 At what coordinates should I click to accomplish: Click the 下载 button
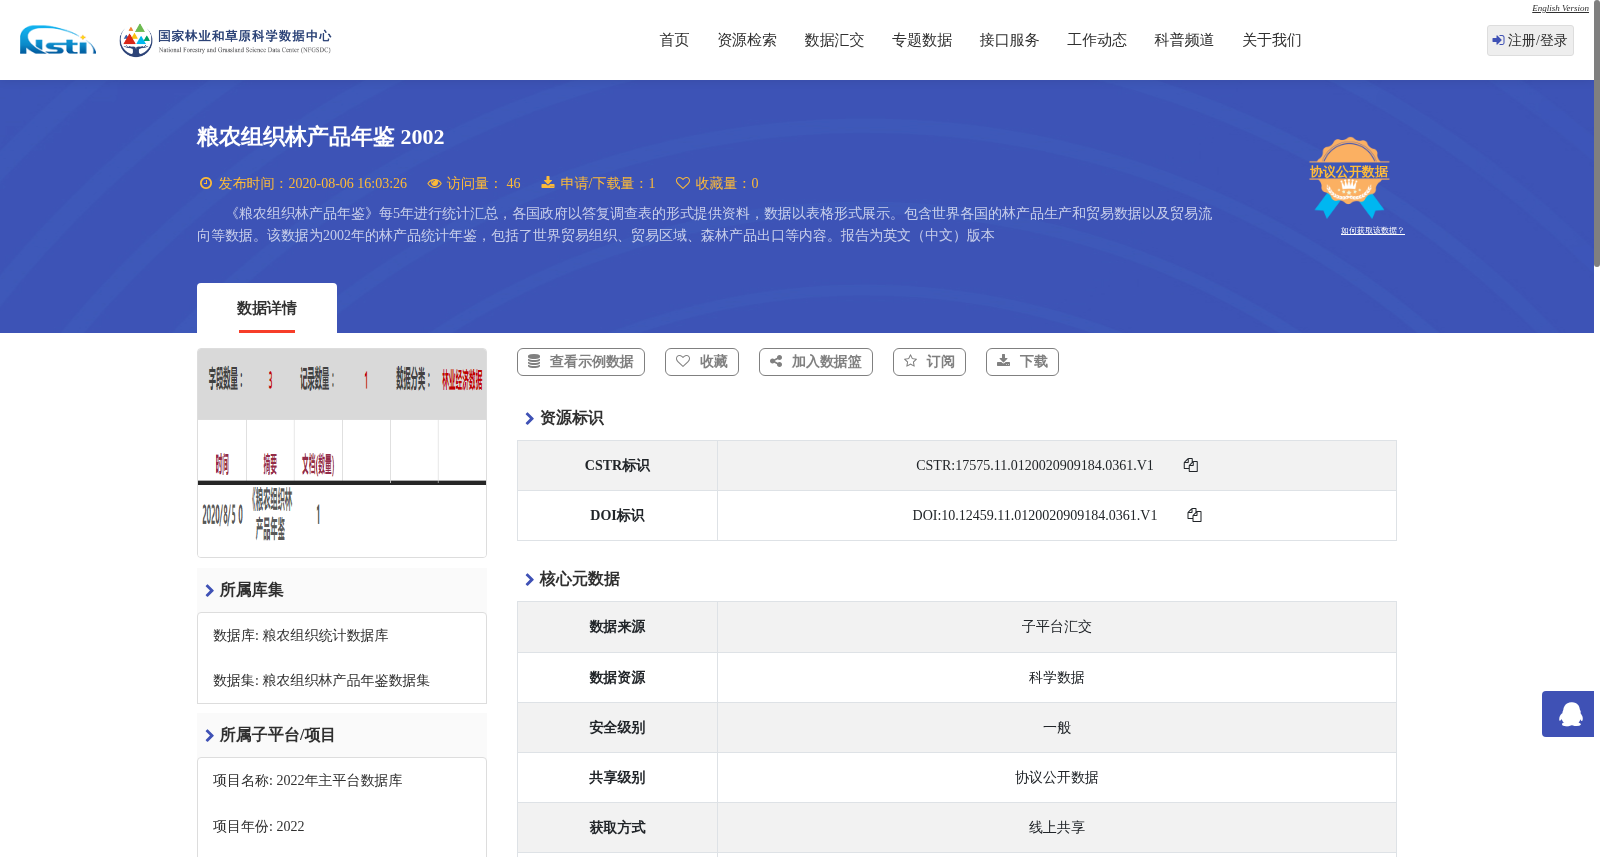click(x=1022, y=362)
